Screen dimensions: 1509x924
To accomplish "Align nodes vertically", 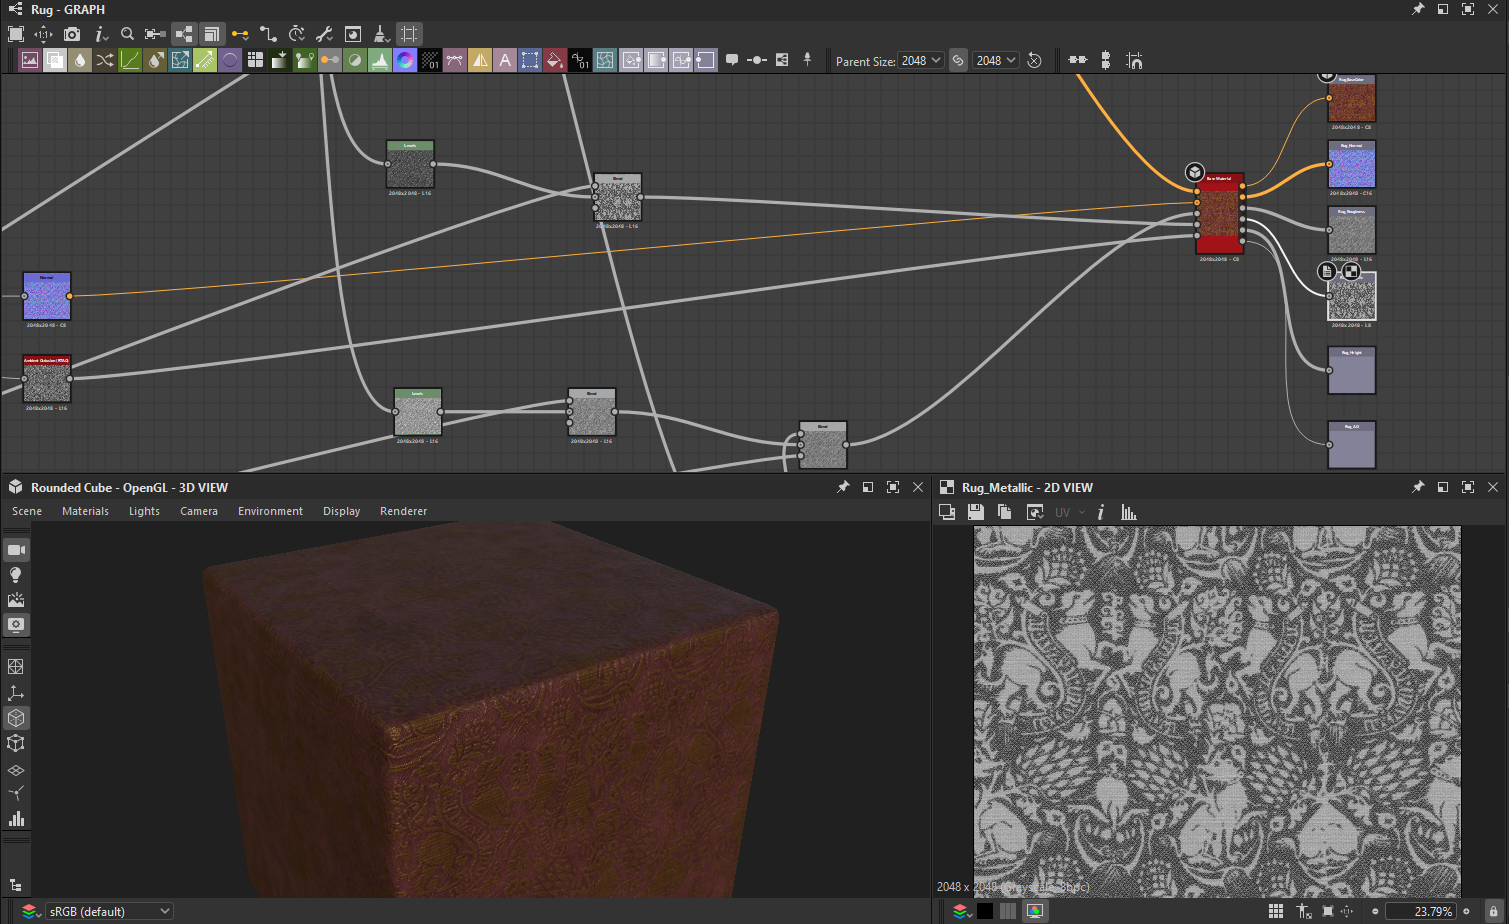I will coord(1106,60).
